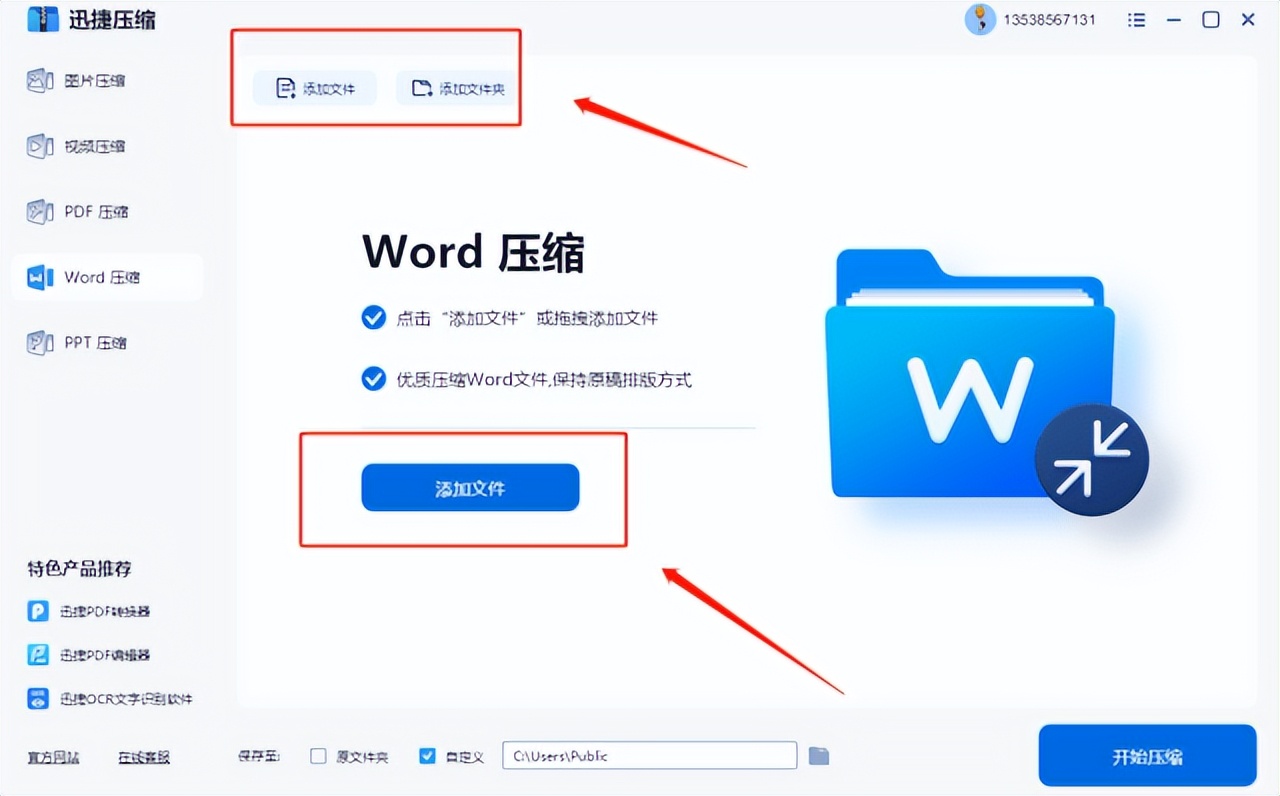Toggle the 自定义 custom path checkbox
The width and height of the screenshot is (1280, 796).
click(427, 756)
